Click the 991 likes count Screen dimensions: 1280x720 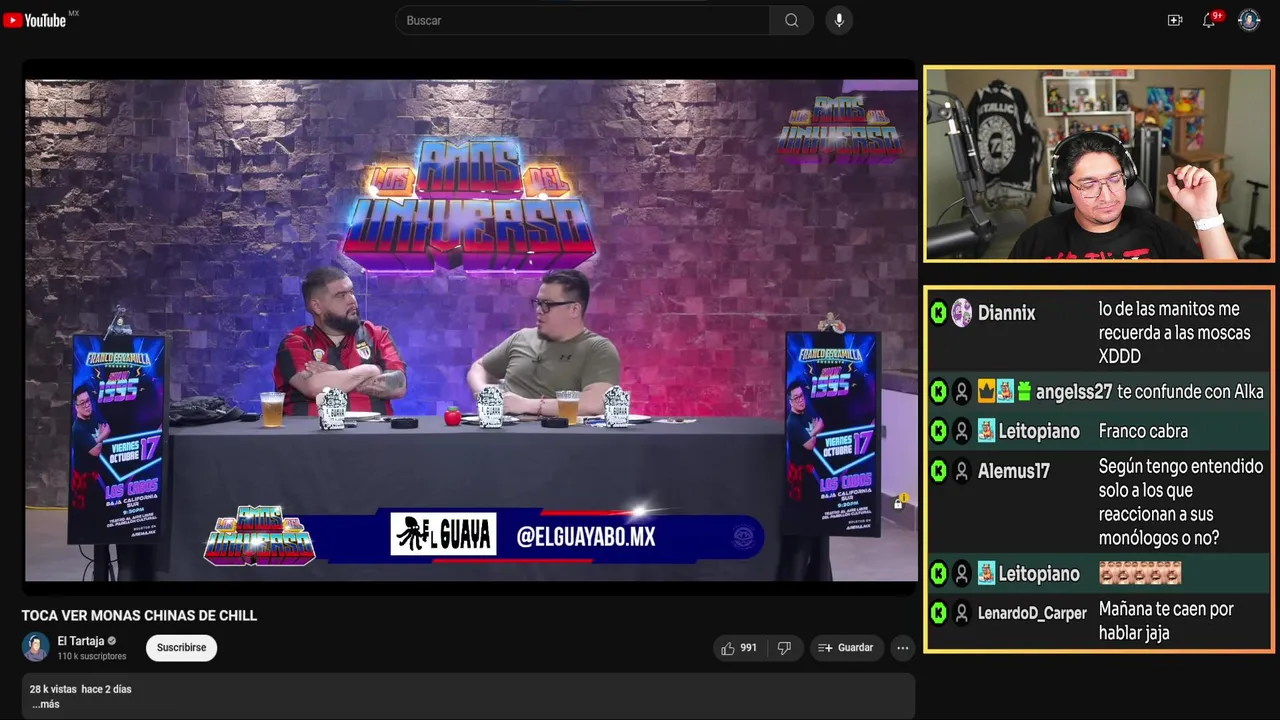tap(748, 648)
